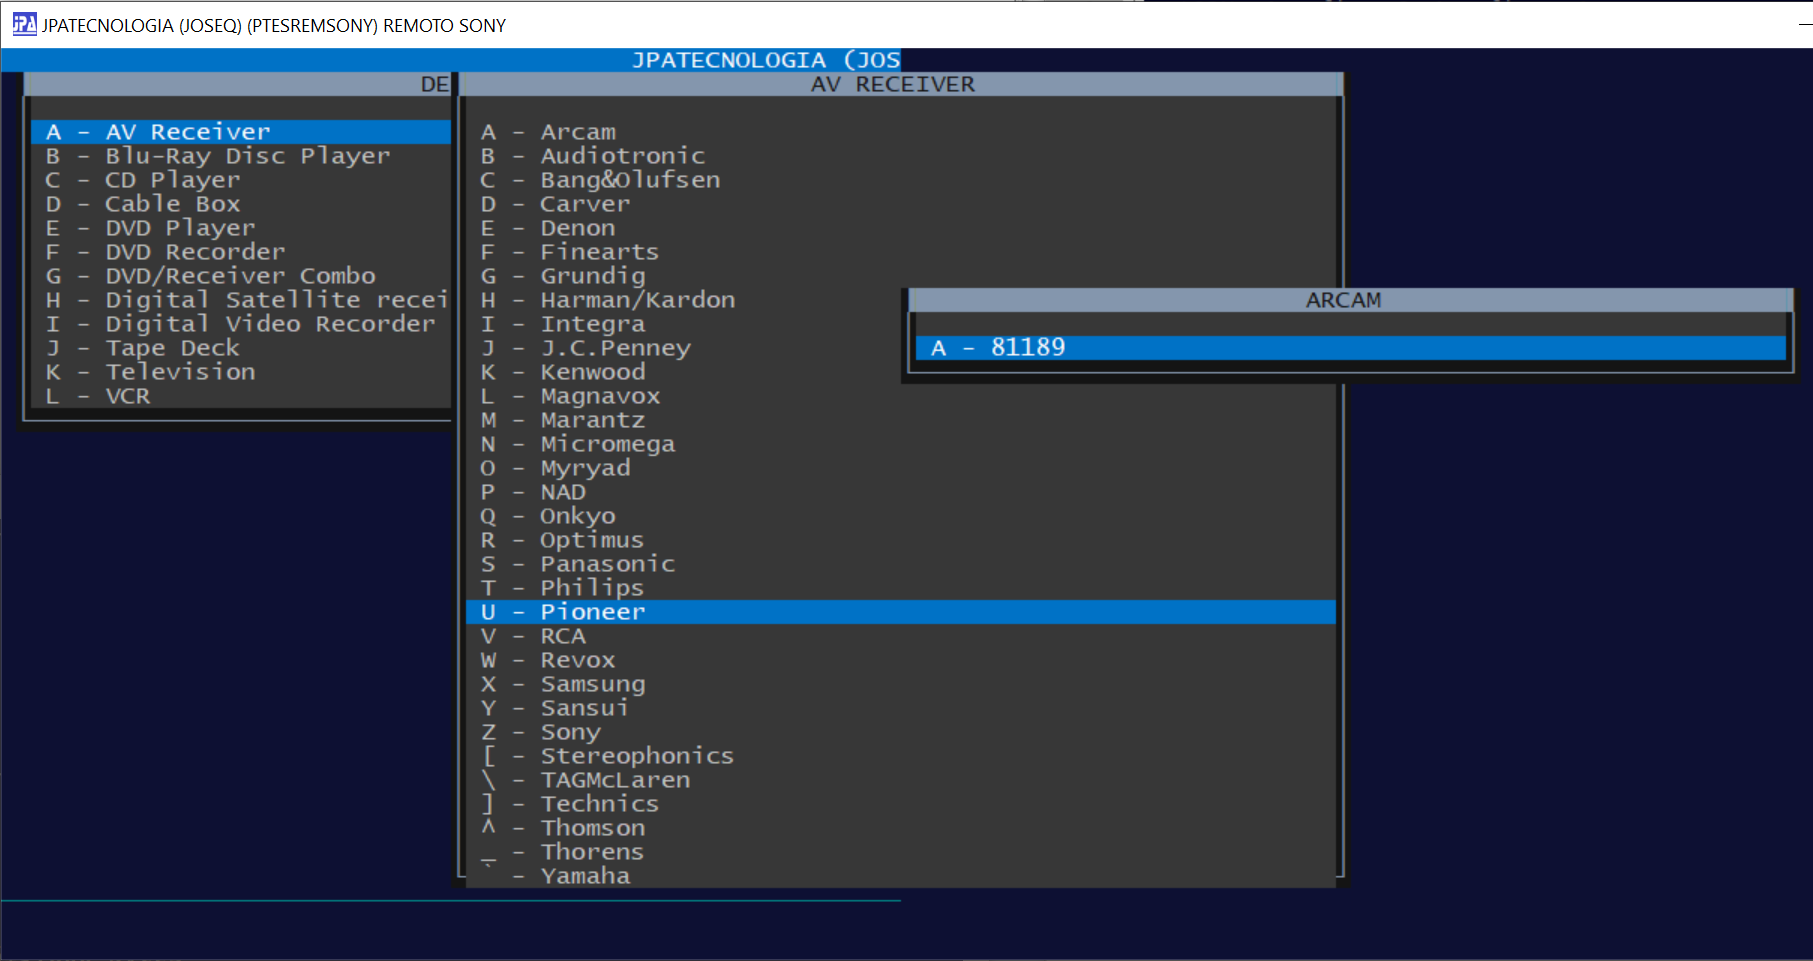
Task: Pick DVD Player from device list
Action: pos(241,228)
